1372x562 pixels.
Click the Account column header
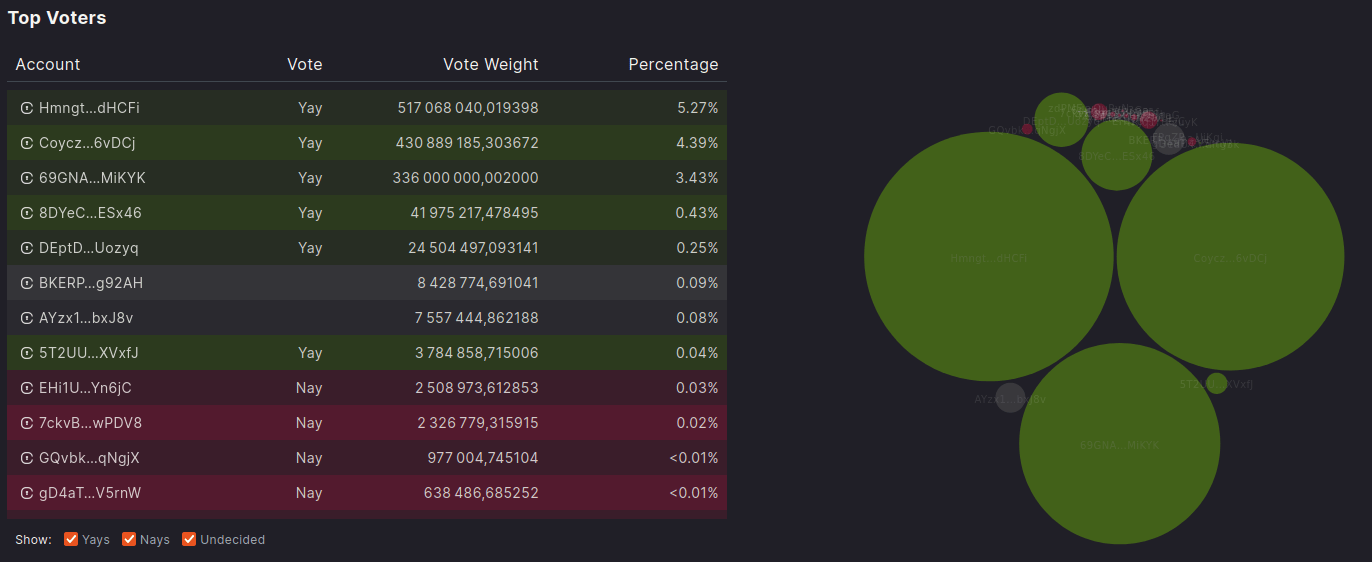[48, 64]
